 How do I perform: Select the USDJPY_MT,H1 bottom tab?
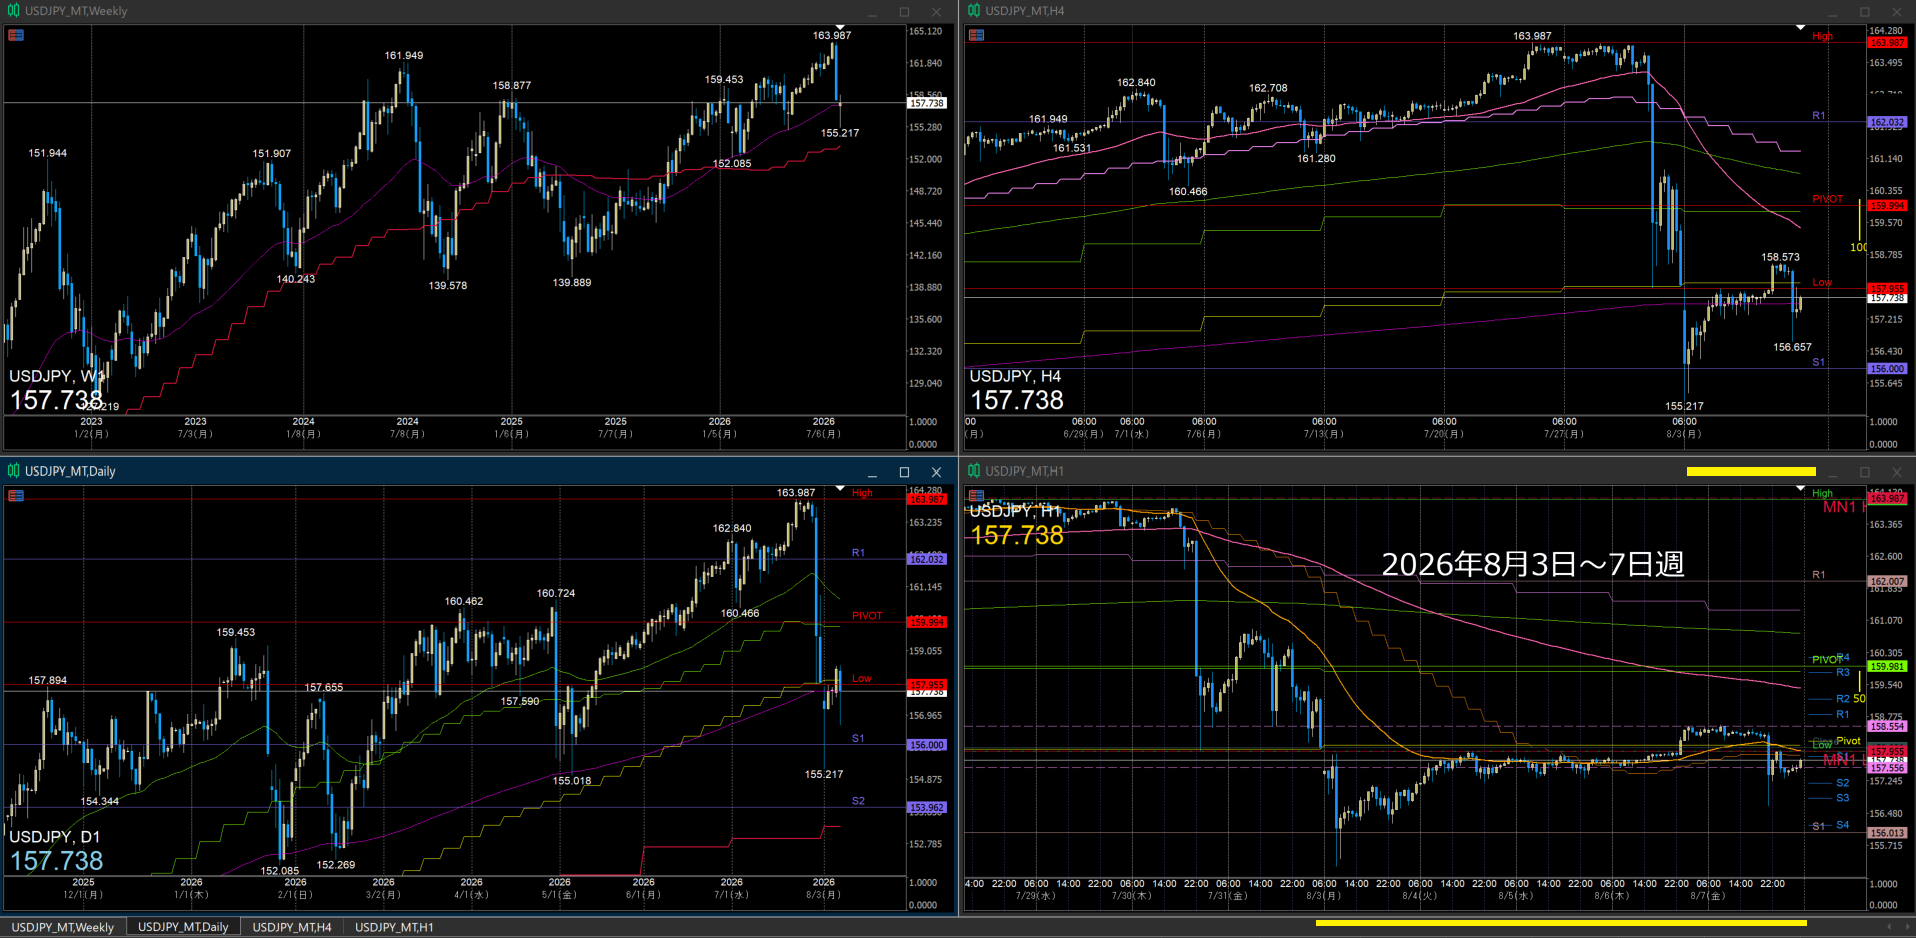pos(394,927)
